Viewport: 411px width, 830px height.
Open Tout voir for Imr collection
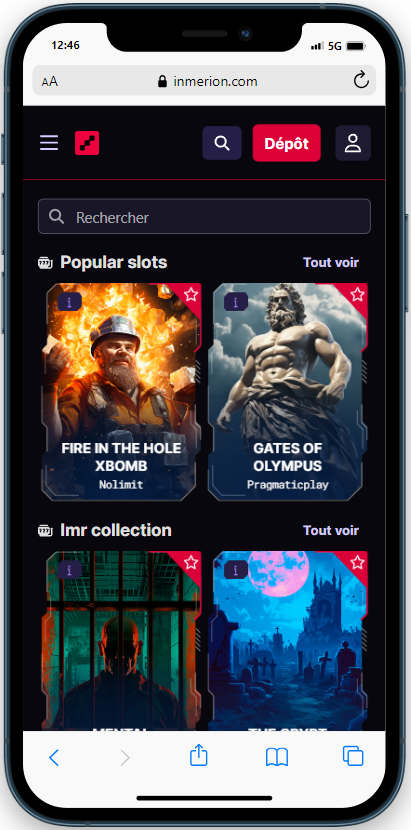tap(330, 530)
